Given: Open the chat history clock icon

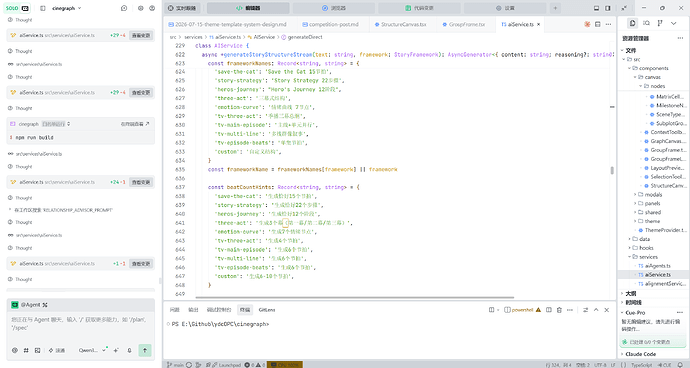Looking at the screenshot, I should pyautogui.click(x=124, y=8).
